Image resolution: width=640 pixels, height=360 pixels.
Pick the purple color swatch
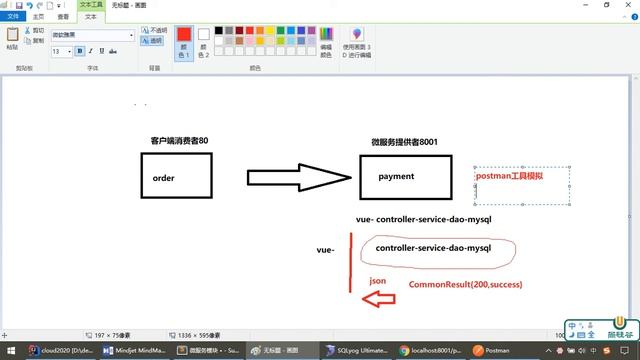point(311,30)
